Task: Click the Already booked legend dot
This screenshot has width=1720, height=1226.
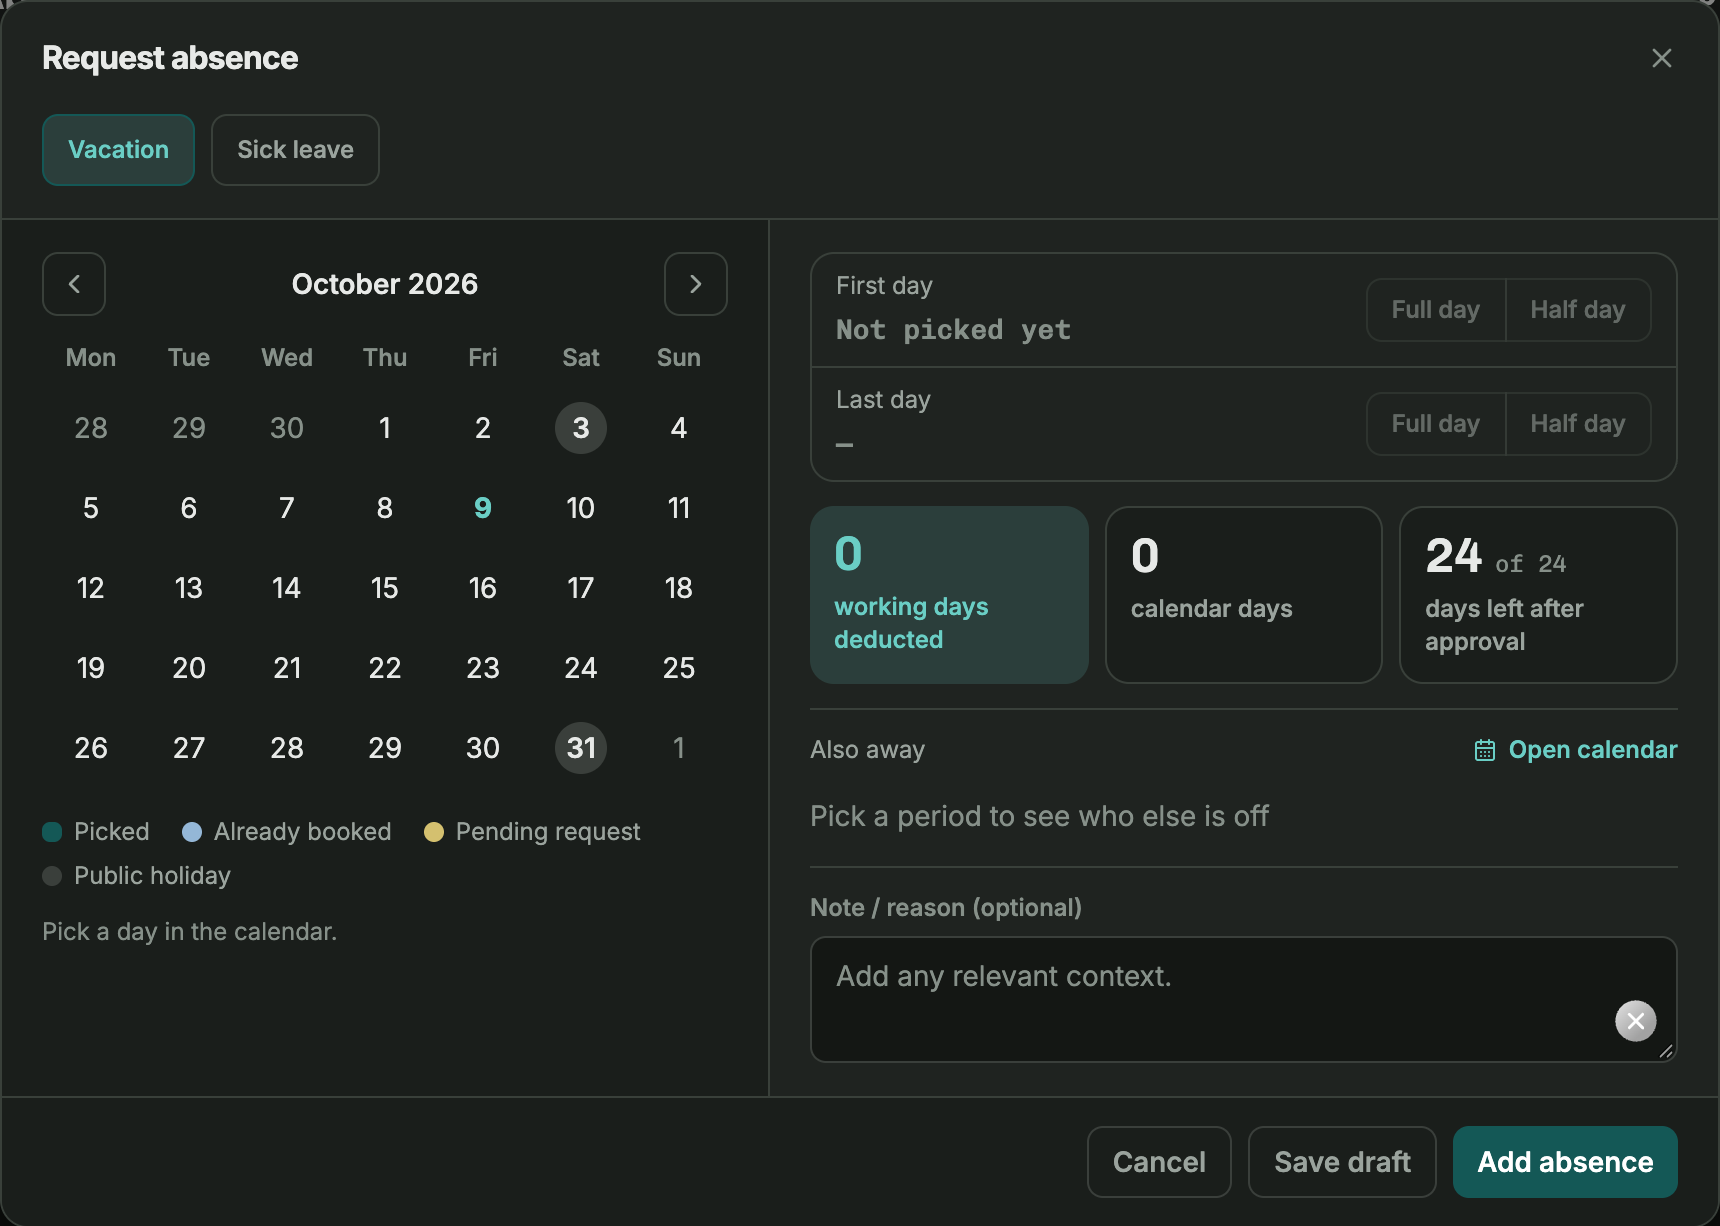Action: pyautogui.click(x=192, y=832)
